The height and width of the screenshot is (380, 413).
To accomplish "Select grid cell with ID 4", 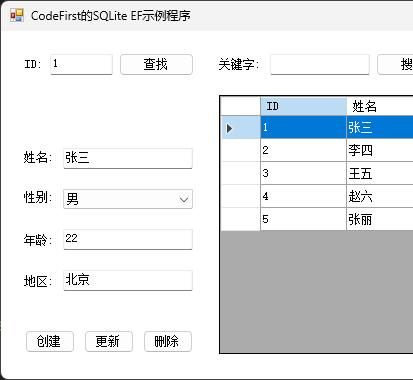I will [303, 196].
